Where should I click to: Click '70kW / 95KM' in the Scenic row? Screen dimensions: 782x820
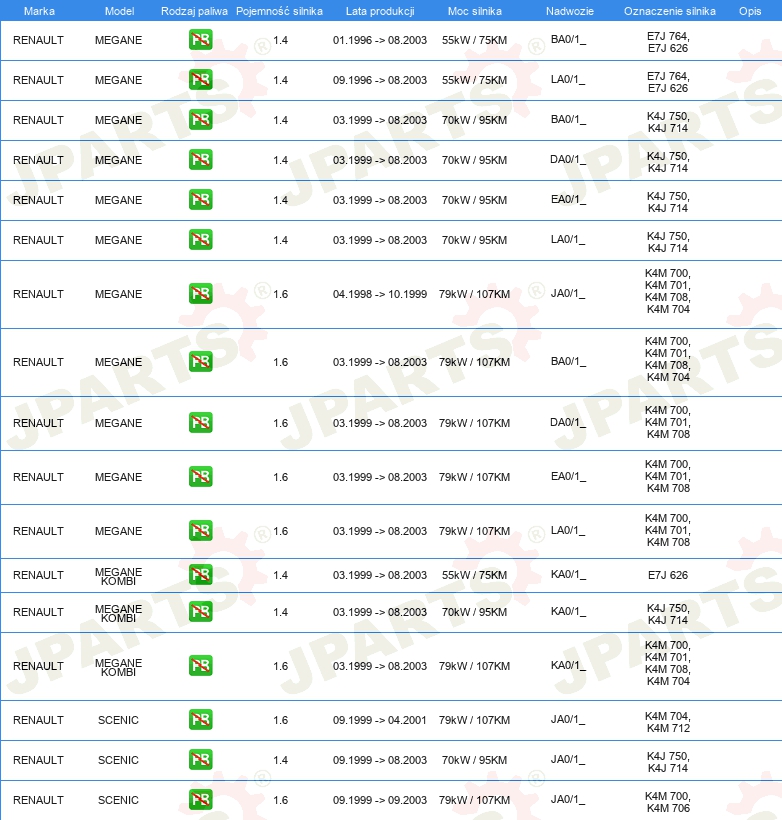click(x=474, y=760)
